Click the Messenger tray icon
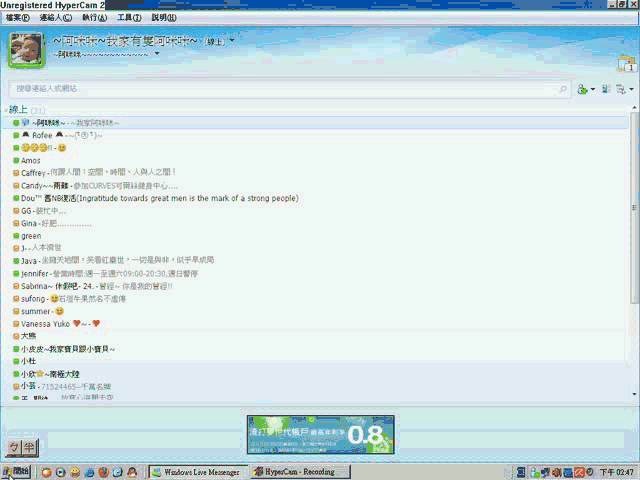Viewport: 640px width, 480px height. coord(533,473)
